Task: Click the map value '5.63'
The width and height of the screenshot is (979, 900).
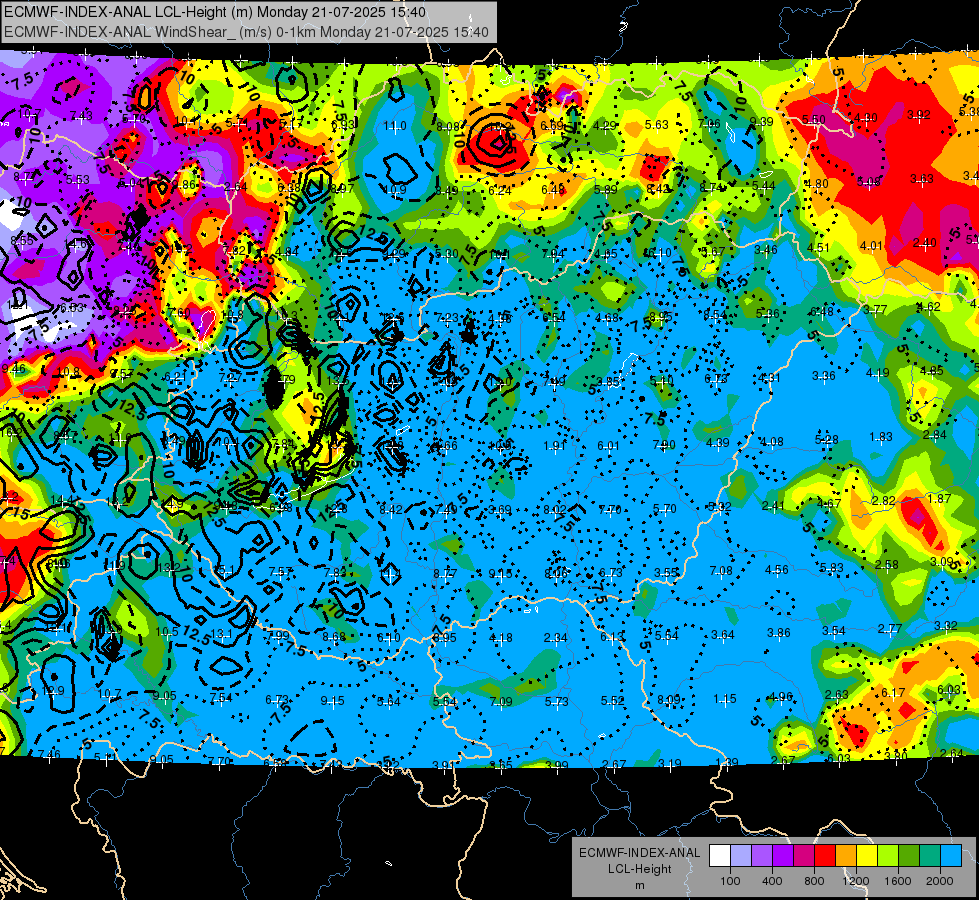Action: [x=657, y=124]
